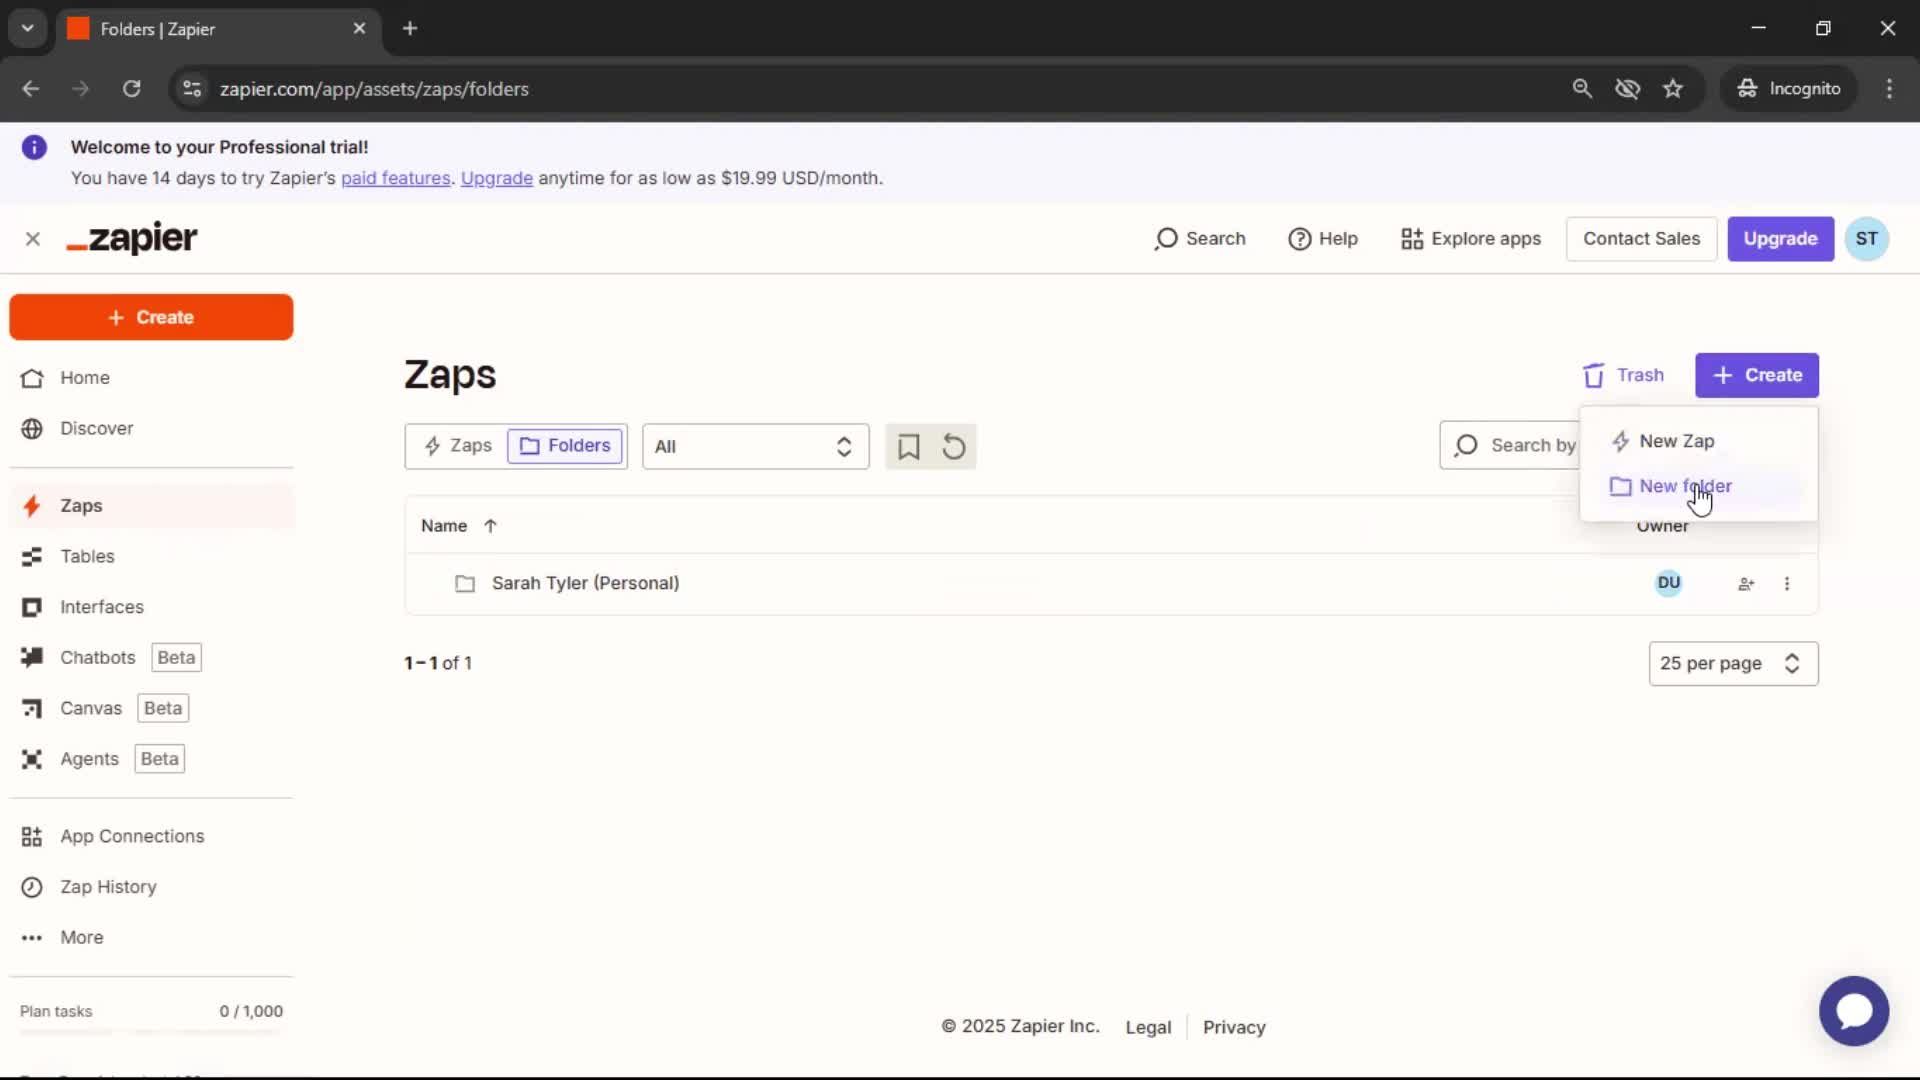Click the orange Create button

pyautogui.click(x=151, y=317)
